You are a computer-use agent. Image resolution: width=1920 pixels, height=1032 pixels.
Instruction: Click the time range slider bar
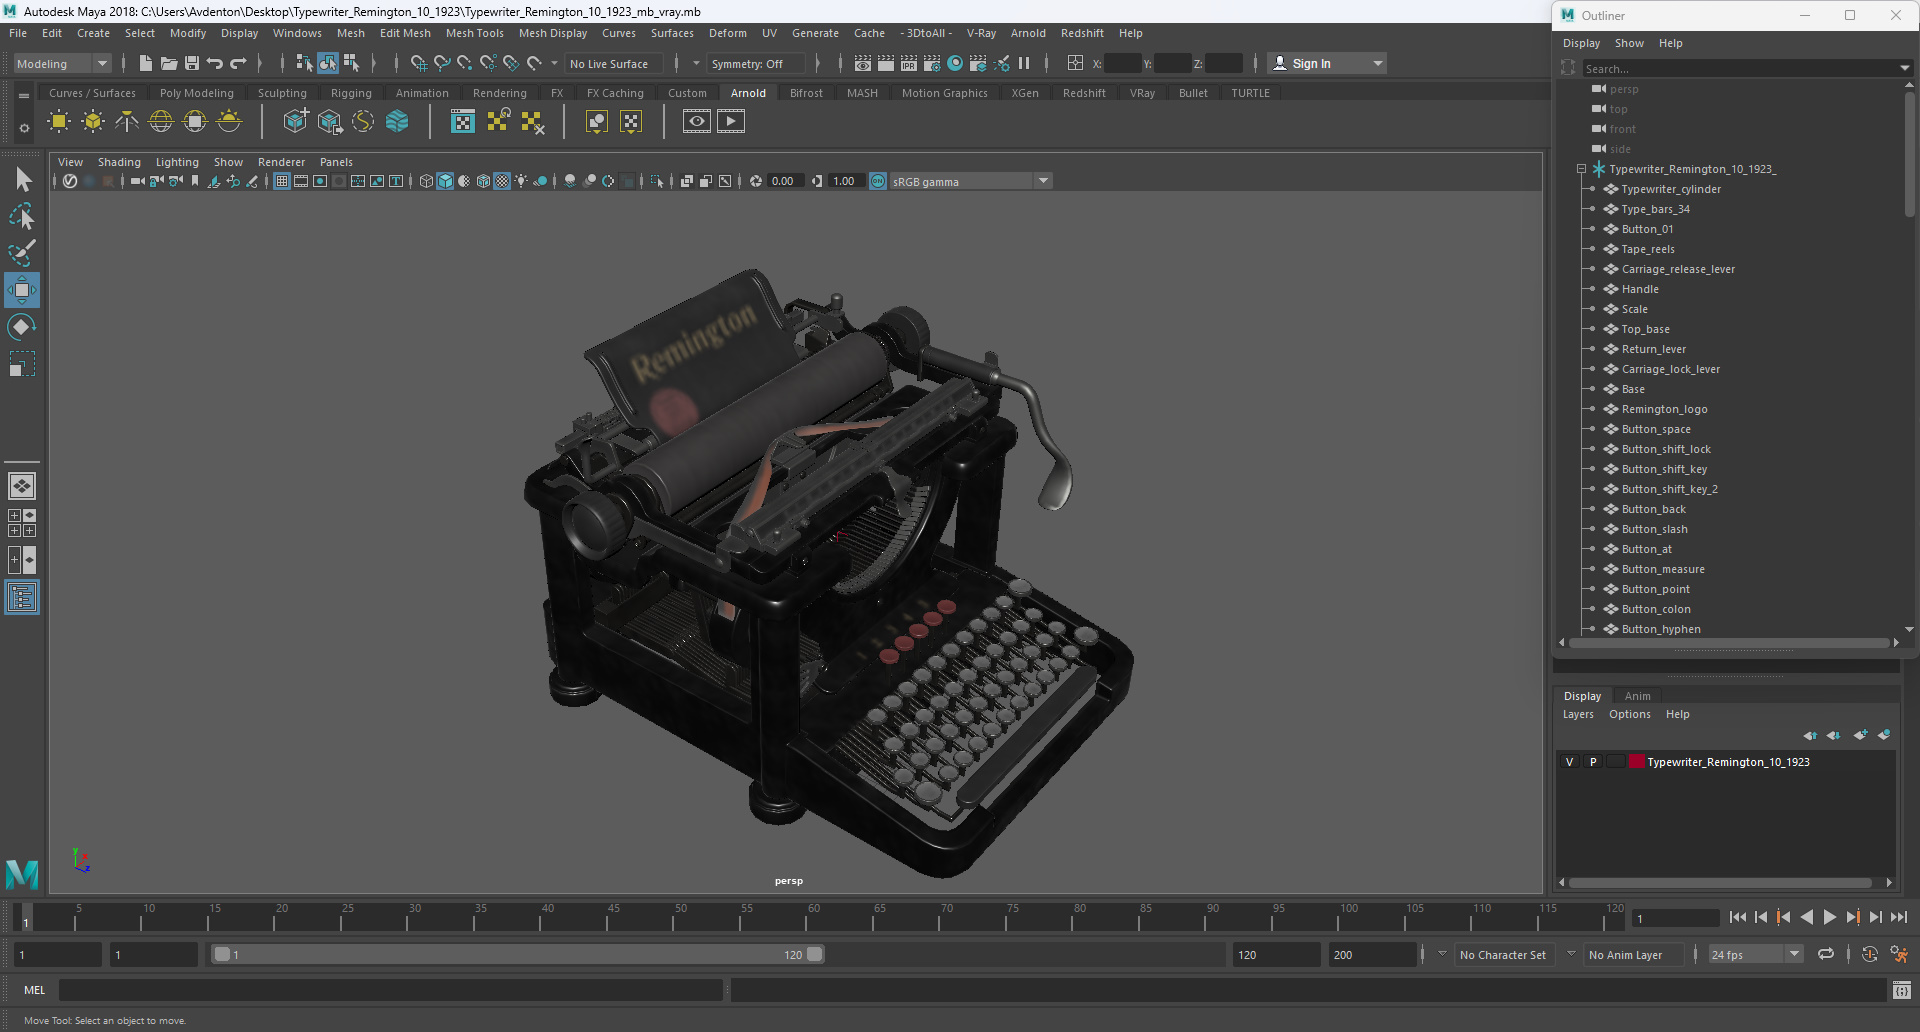coord(518,955)
